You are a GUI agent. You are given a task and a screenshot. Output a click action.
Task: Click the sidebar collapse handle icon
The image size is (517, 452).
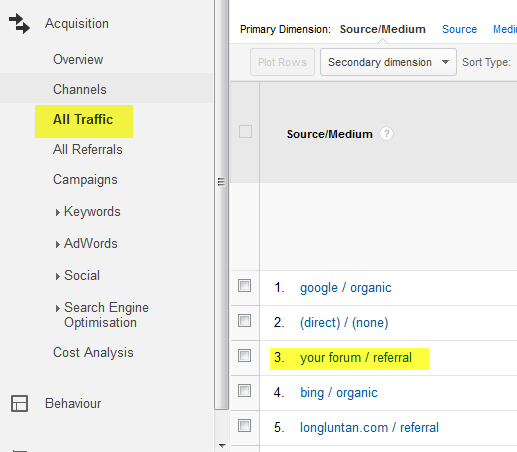click(221, 182)
